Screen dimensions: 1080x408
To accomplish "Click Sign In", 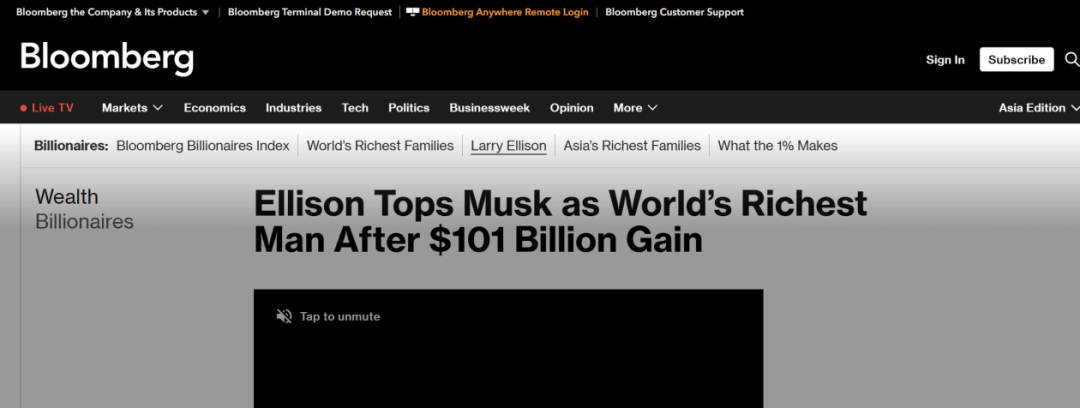I will [x=945, y=60].
